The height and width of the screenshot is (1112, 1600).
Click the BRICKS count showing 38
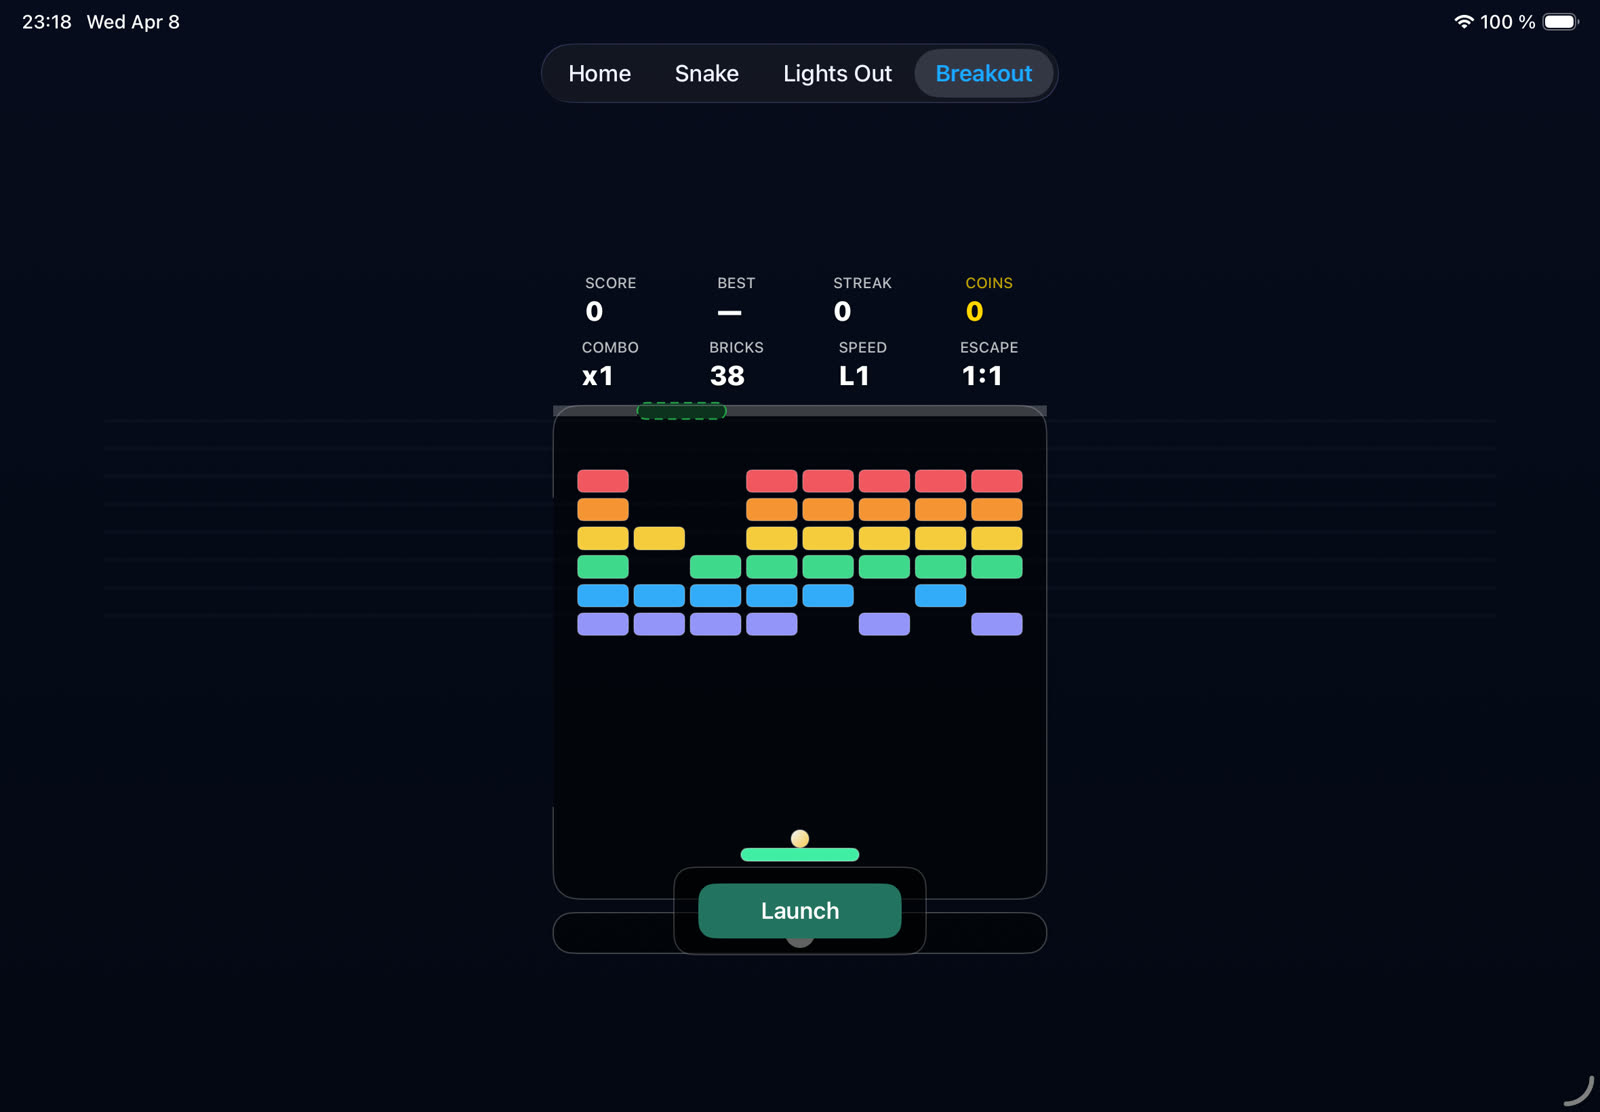tap(727, 376)
